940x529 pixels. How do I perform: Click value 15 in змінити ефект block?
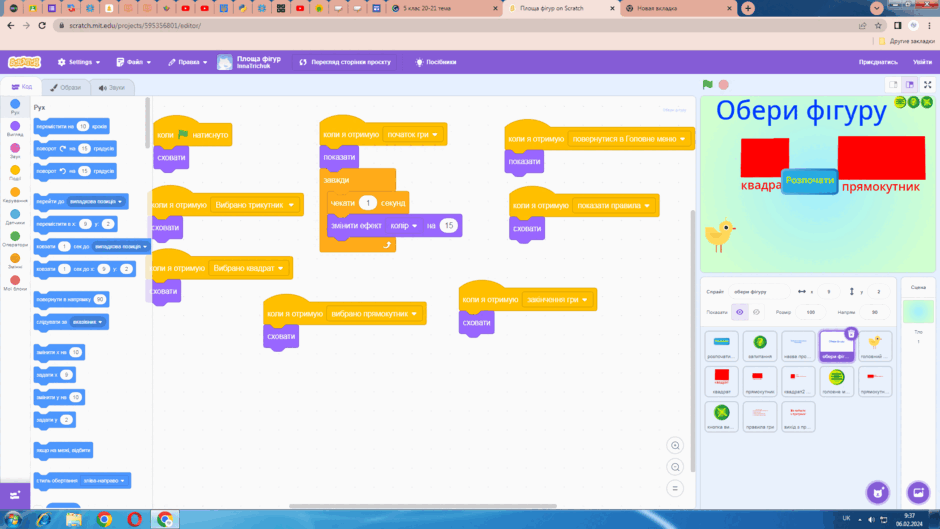(448, 226)
